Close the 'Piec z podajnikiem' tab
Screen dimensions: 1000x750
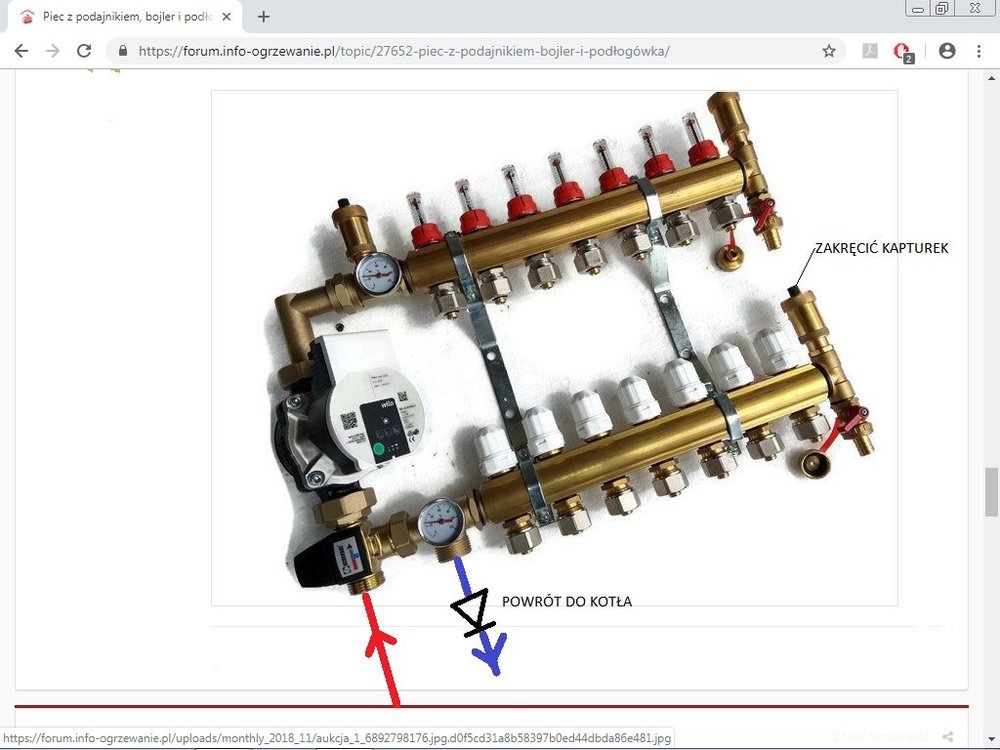[226, 17]
